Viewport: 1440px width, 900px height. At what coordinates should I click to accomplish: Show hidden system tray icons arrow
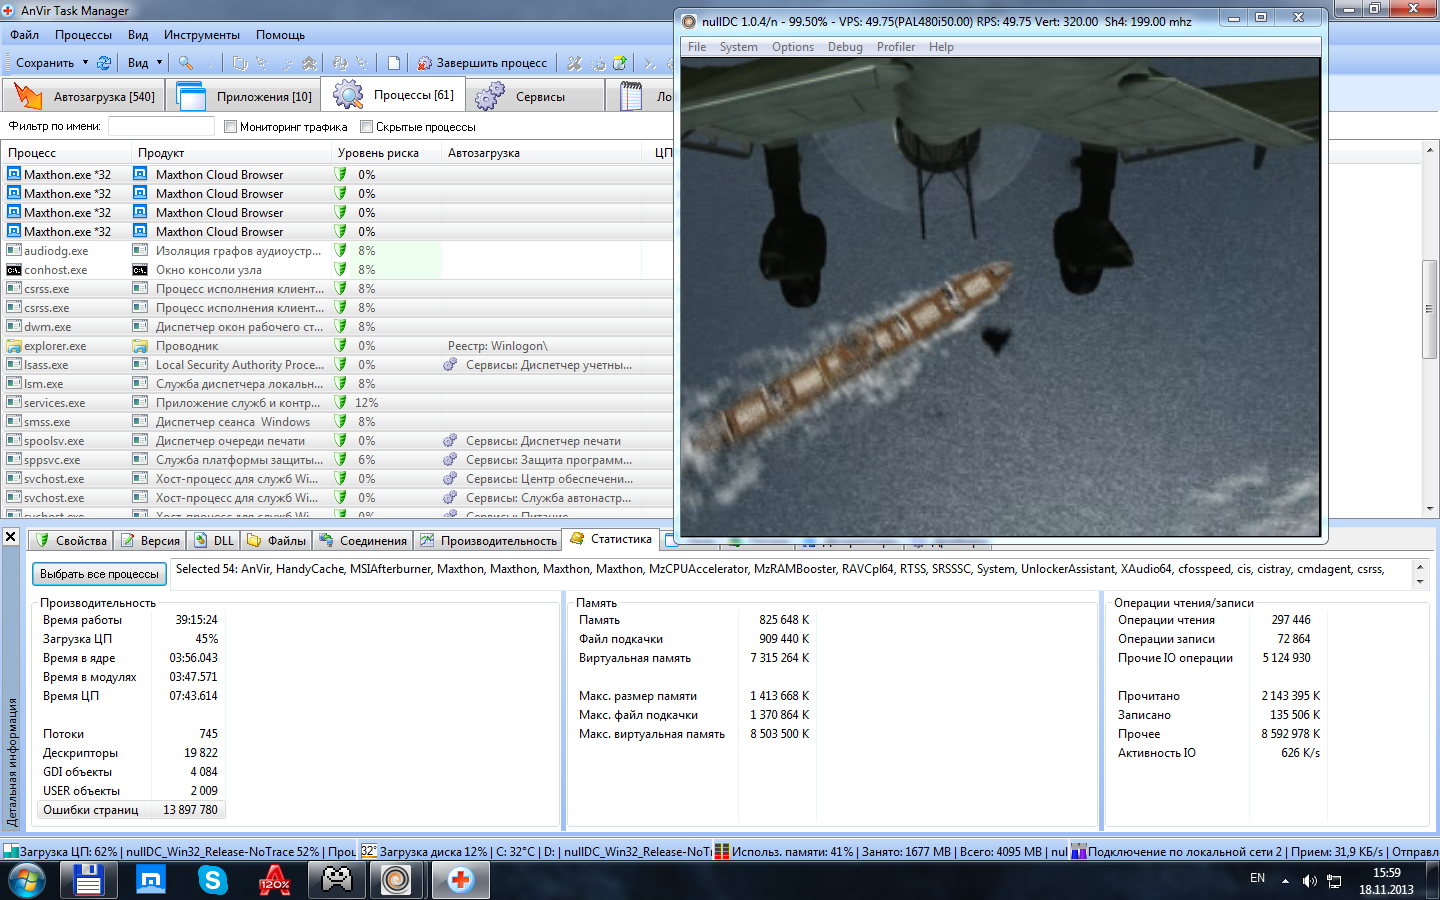click(x=1285, y=880)
